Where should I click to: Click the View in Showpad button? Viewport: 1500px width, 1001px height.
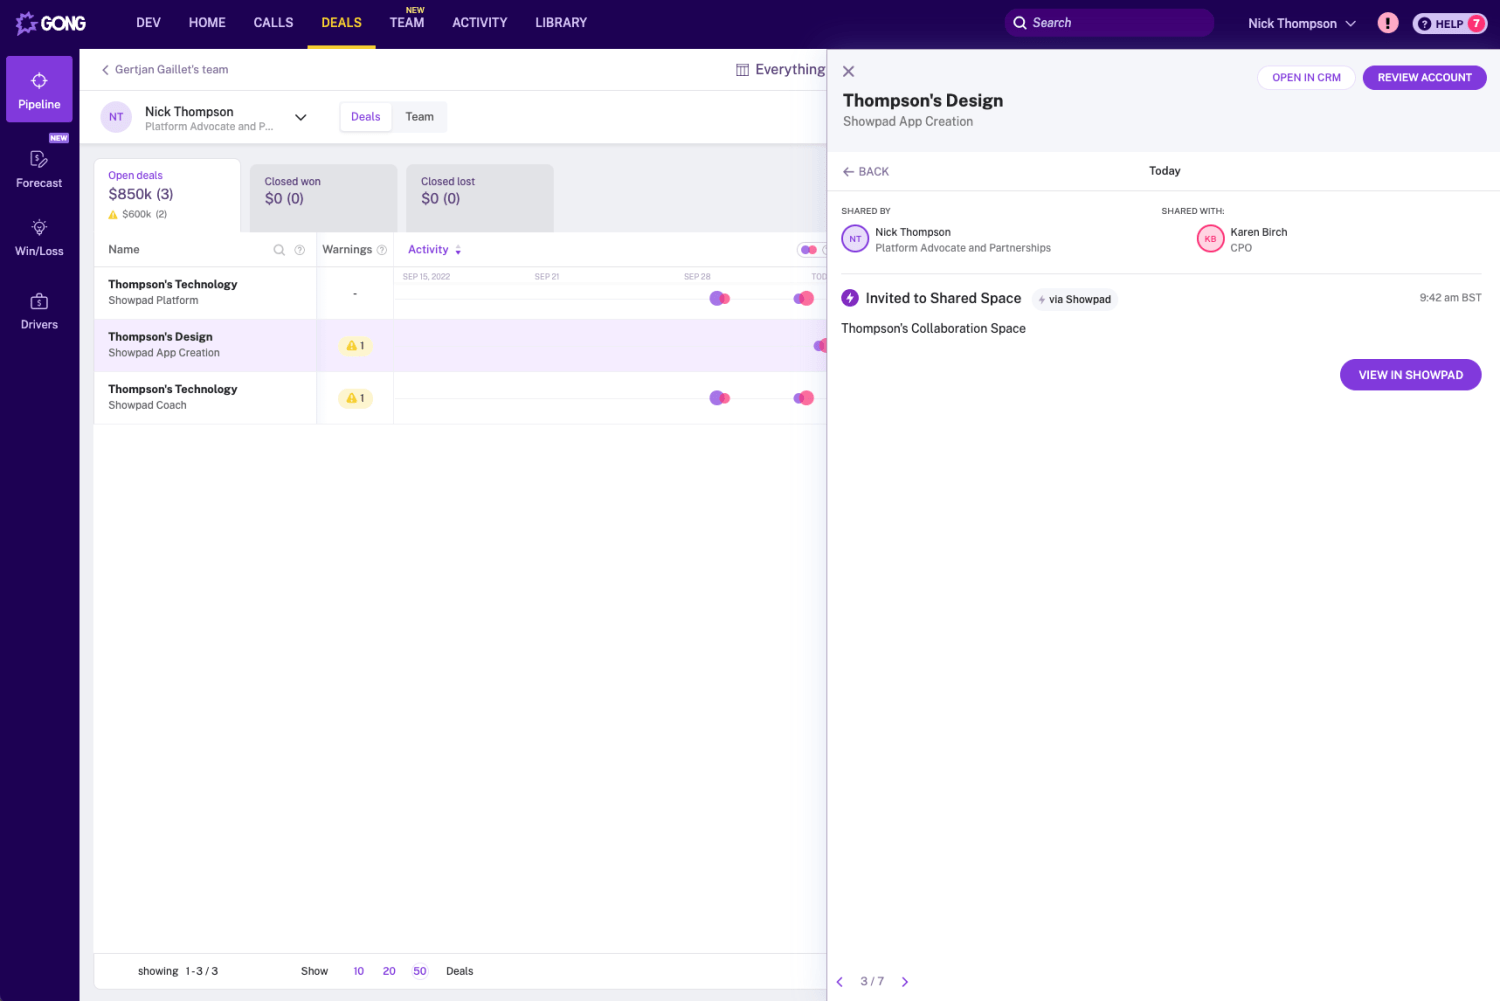[1410, 375]
